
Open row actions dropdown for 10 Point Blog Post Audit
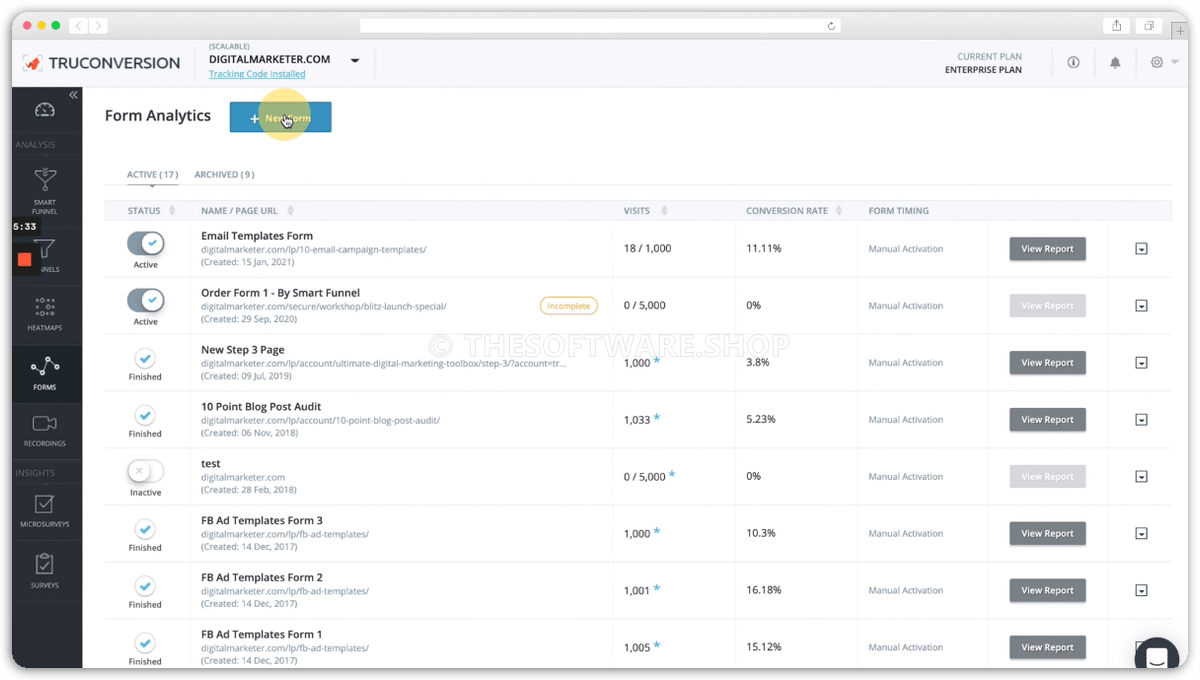(1141, 420)
